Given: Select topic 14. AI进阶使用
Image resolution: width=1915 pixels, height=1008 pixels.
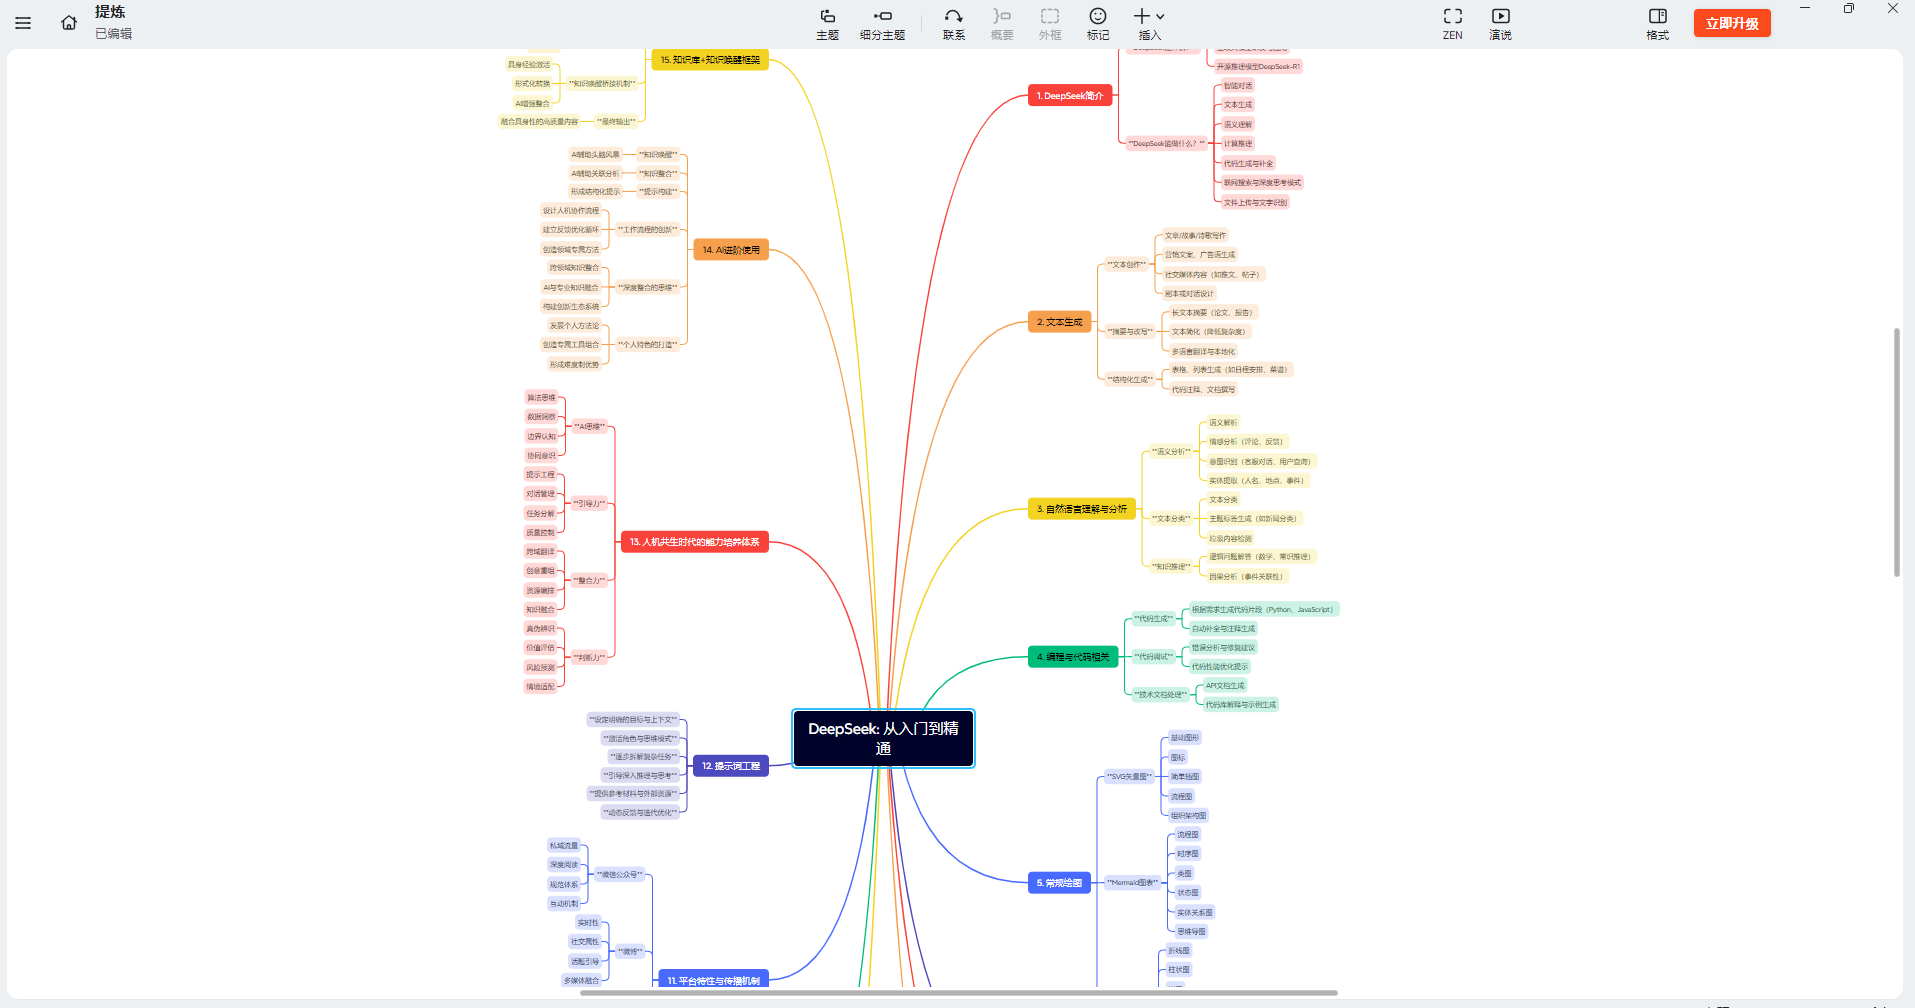Looking at the screenshot, I should (x=731, y=250).
